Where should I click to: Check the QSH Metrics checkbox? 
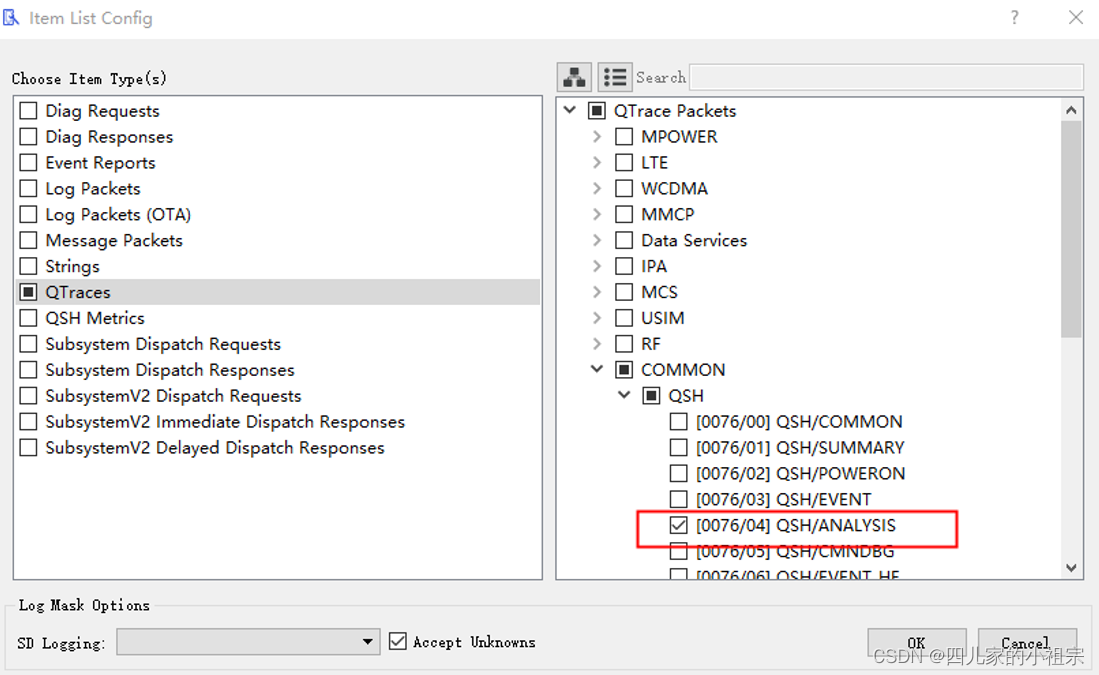[x=29, y=318]
